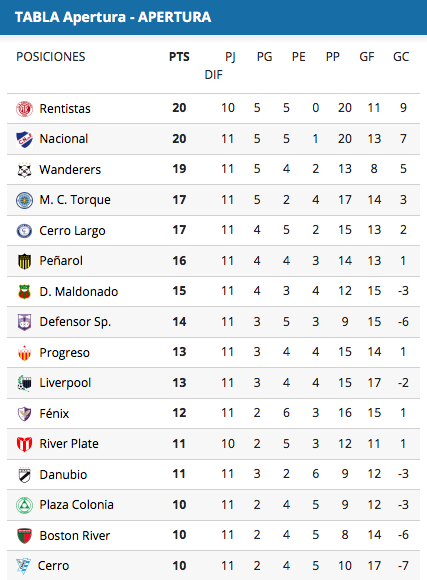Click the Peñarol striped shield icon

(x=24, y=261)
